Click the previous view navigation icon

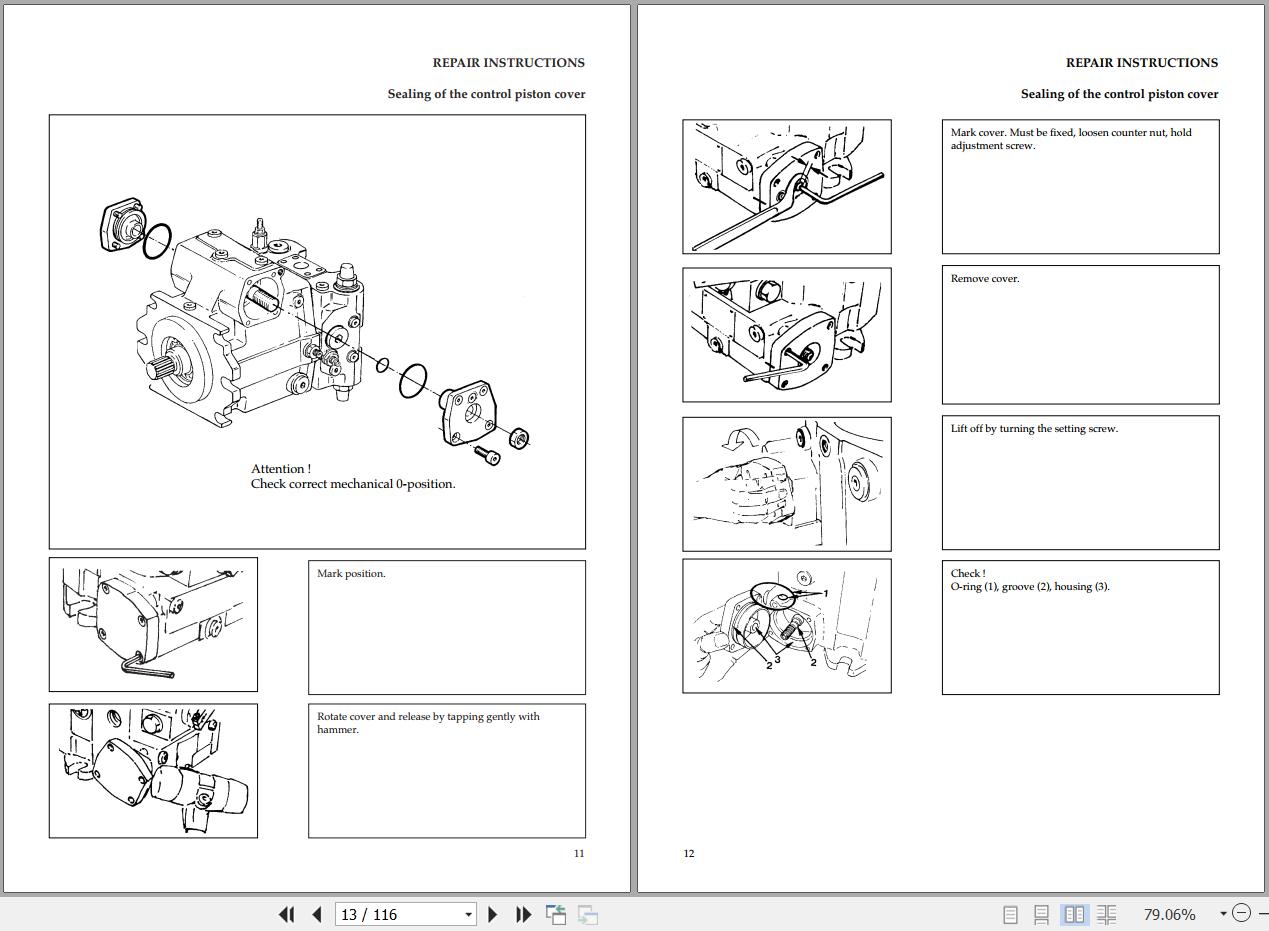[556, 914]
